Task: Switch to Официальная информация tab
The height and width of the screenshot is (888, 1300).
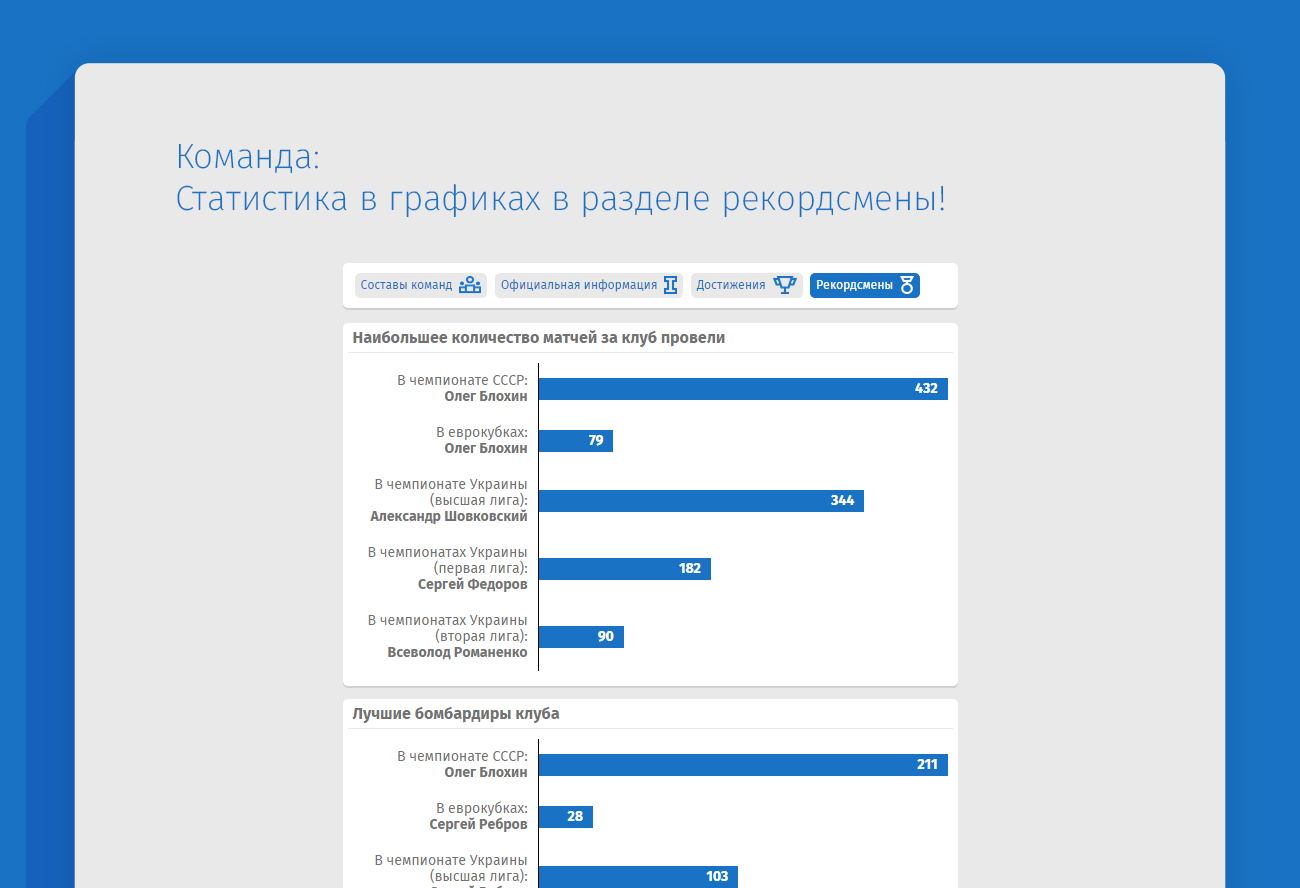Action: (578, 285)
